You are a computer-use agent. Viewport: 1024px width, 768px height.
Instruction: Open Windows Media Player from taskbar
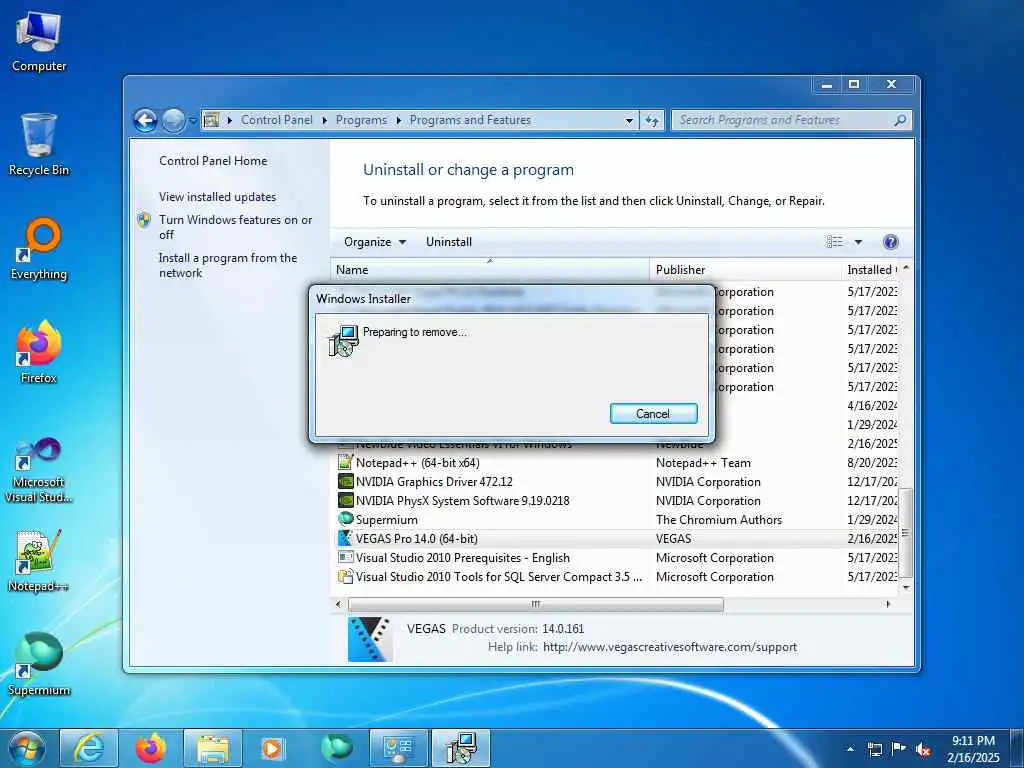[272, 748]
